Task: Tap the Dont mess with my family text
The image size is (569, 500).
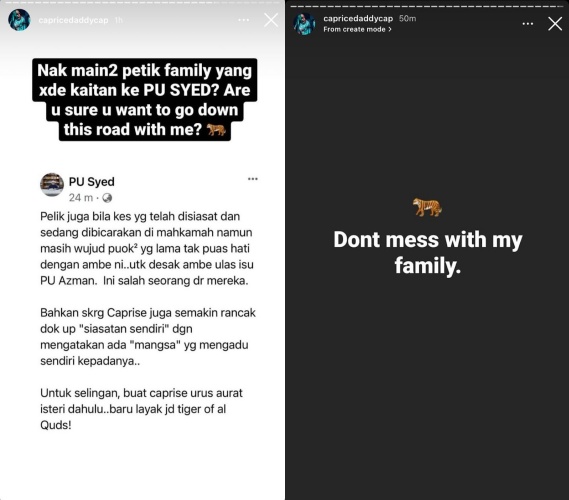Action: coord(427,253)
